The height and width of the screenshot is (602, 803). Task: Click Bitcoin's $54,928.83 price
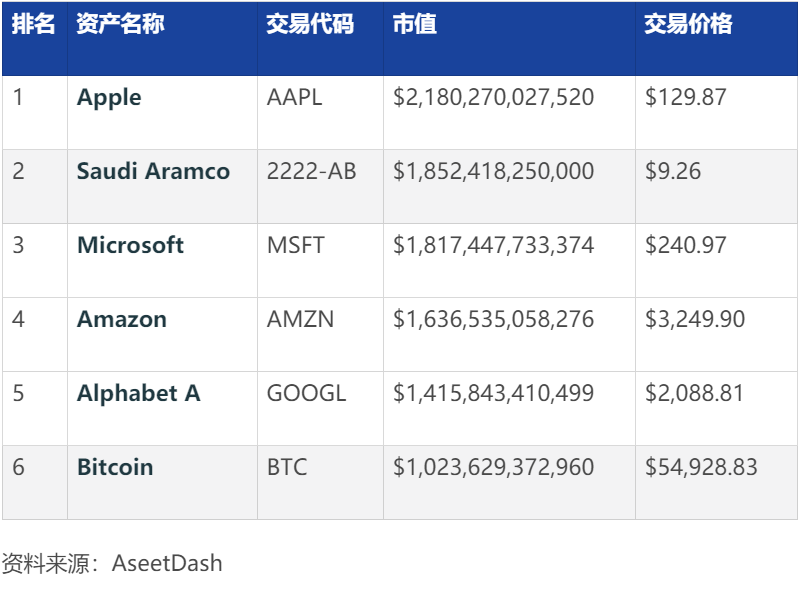[x=701, y=468]
